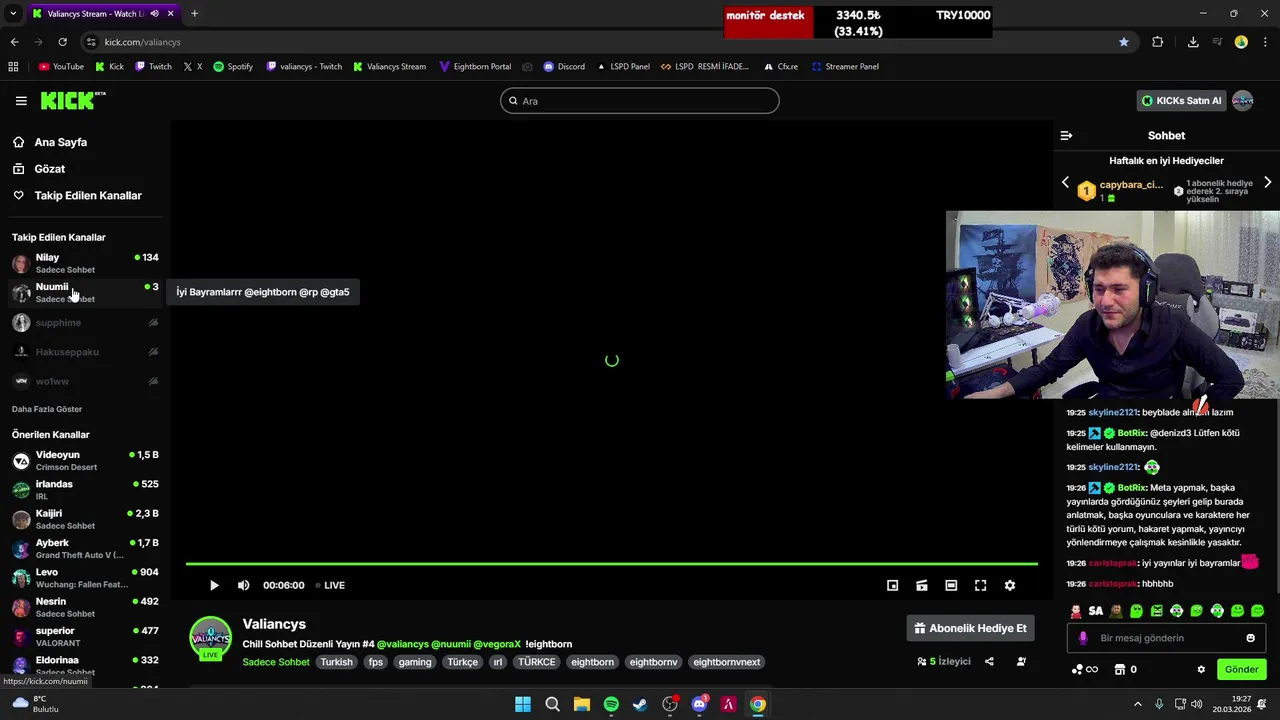The width and height of the screenshot is (1280, 720).
Task: Send the chat message with Gönder
Action: click(1241, 670)
